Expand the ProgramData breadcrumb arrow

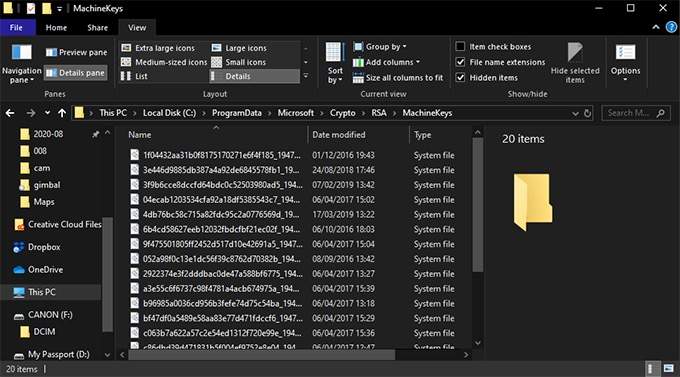(269, 113)
